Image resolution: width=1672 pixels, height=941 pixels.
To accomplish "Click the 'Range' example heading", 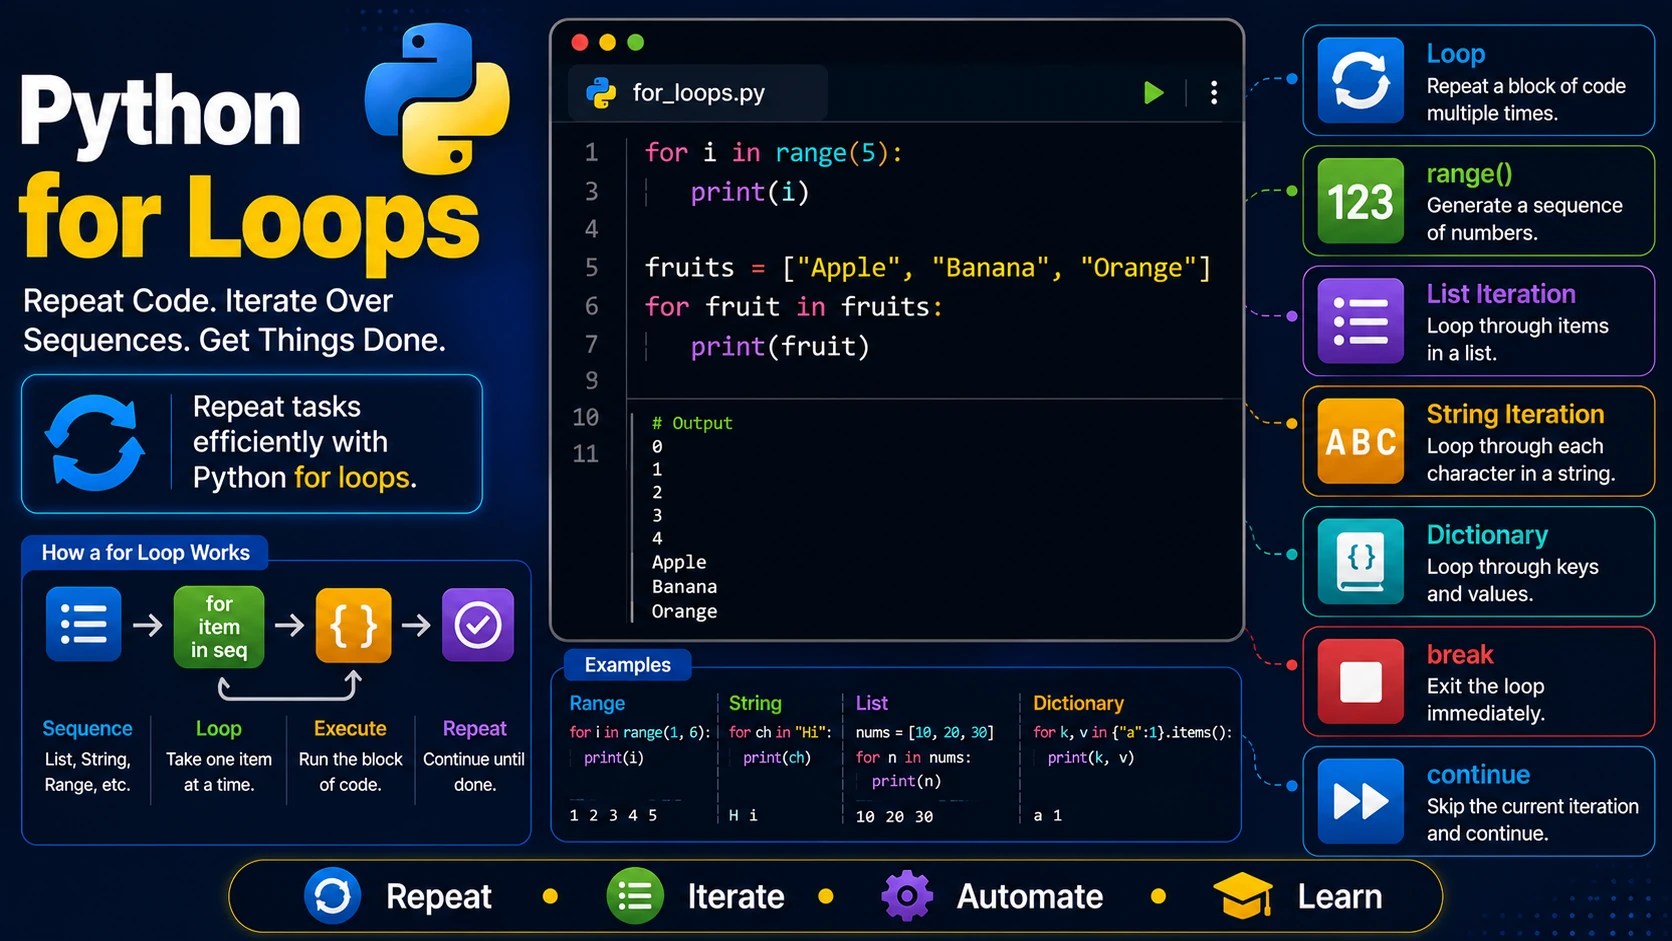I will (597, 703).
